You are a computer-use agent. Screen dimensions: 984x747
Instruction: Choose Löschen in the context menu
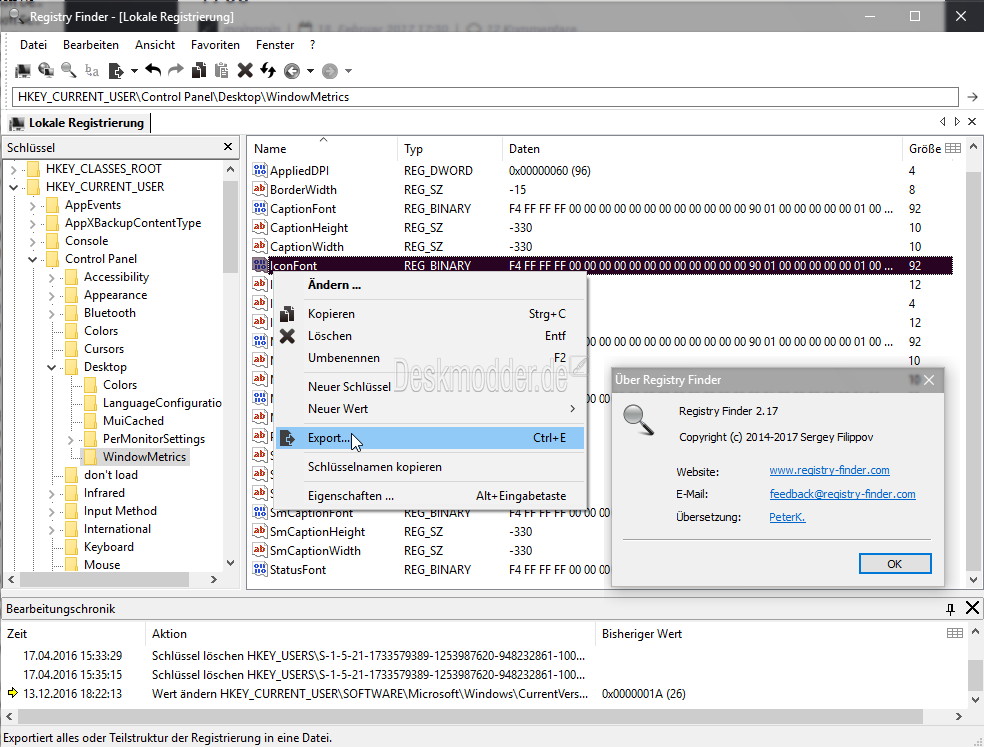430,336
